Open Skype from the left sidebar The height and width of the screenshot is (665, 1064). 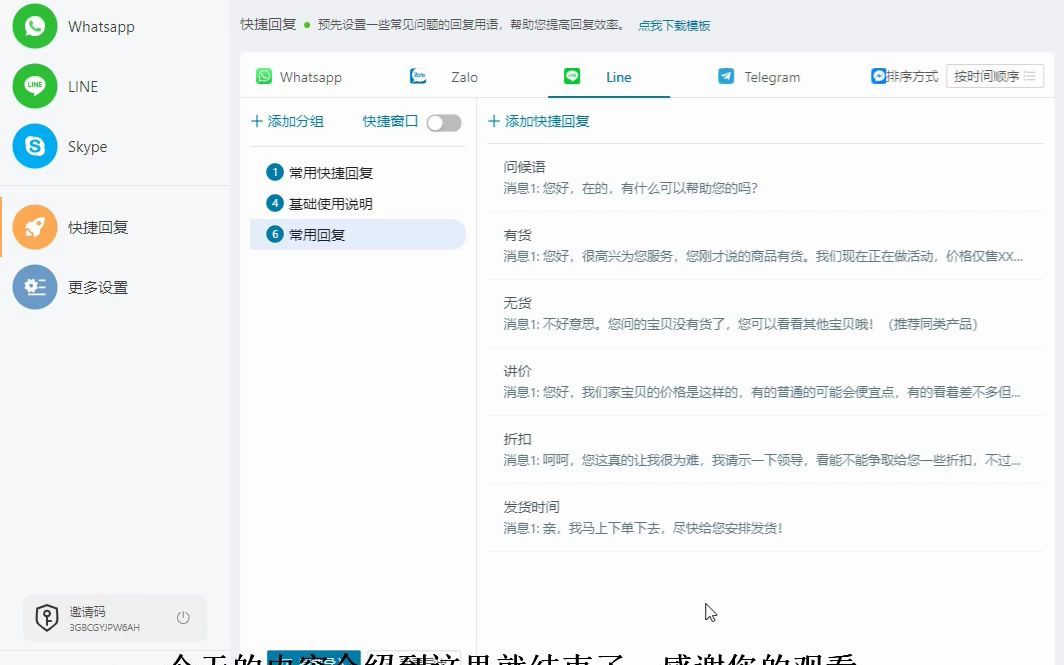point(35,146)
